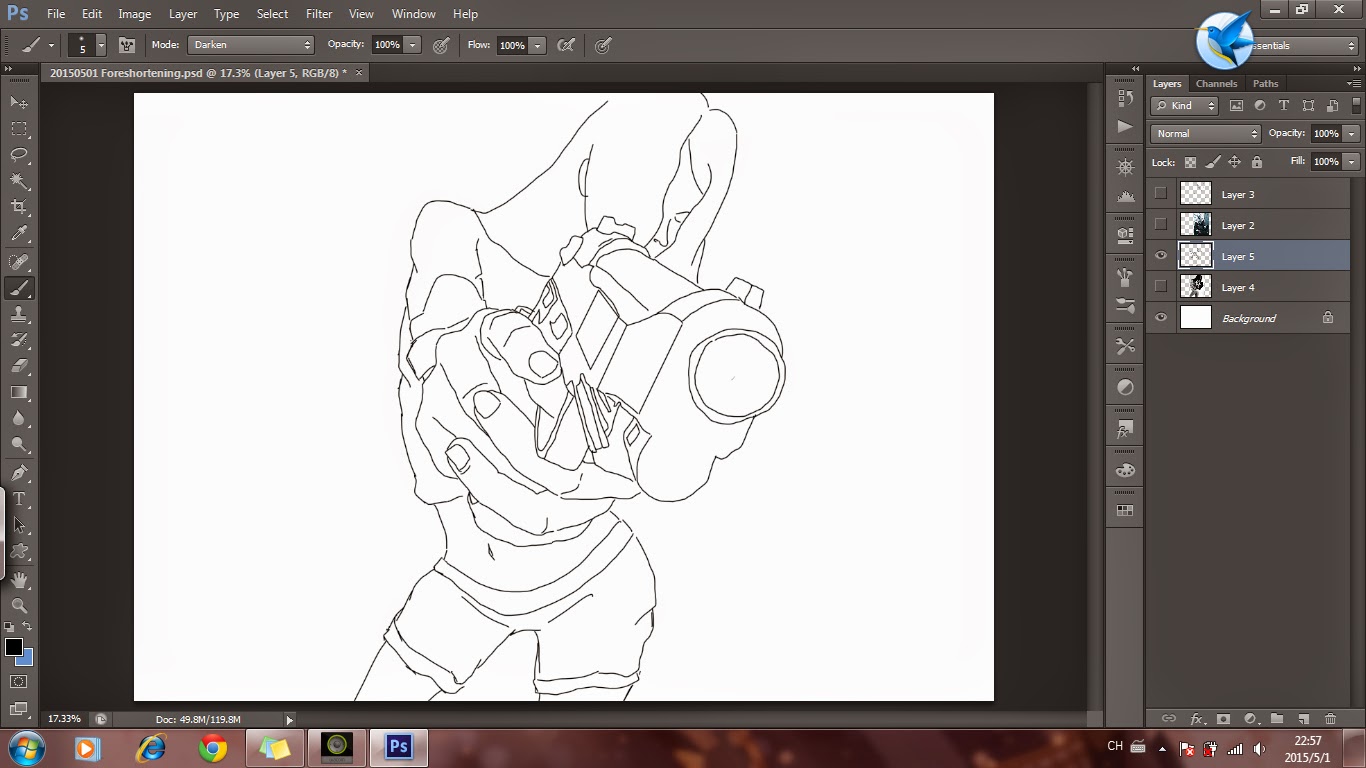Viewport: 1366px width, 768px height.
Task: Open the brush panel toggle icon
Action: tap(127, 45)
